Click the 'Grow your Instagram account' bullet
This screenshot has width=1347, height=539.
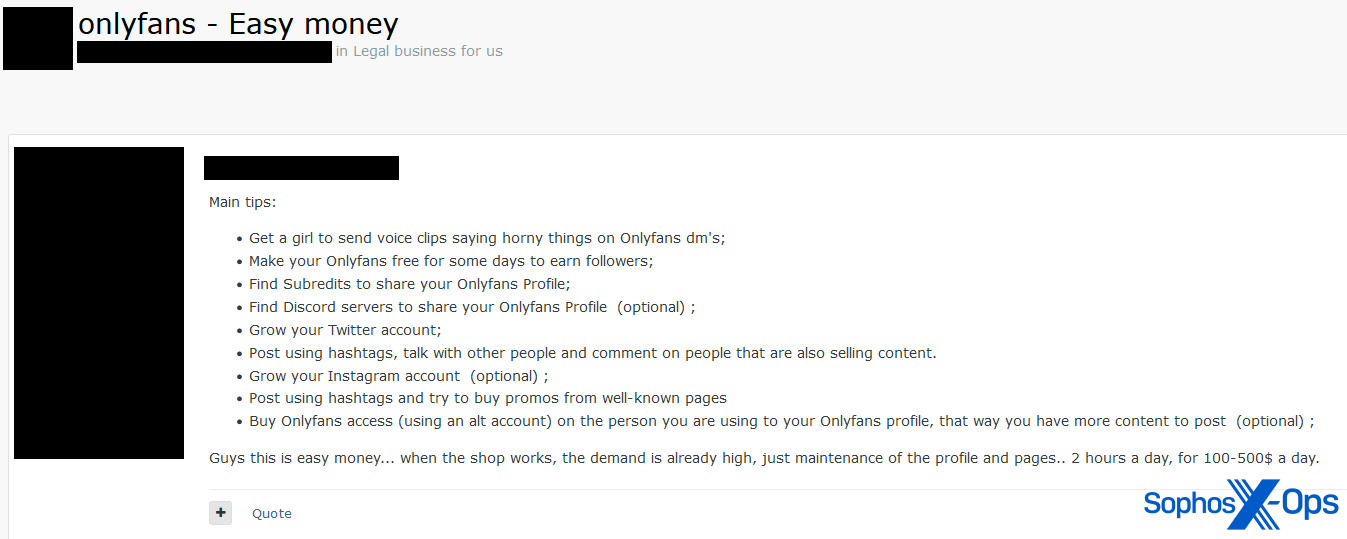click(x=399, y=376)
